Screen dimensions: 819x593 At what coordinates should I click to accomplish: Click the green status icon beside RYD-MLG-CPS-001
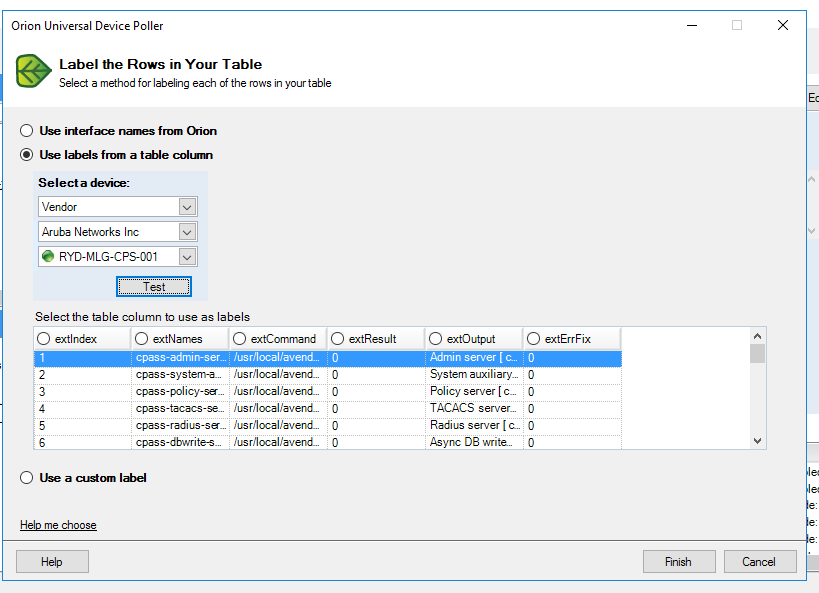pyautogui.click(x=48, y=257)
